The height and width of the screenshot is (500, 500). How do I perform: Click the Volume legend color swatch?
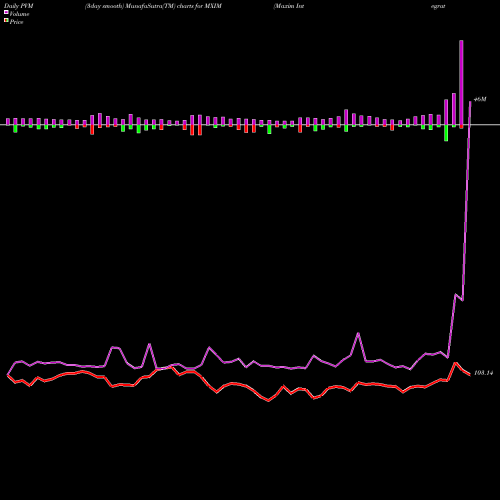[6, 13]
